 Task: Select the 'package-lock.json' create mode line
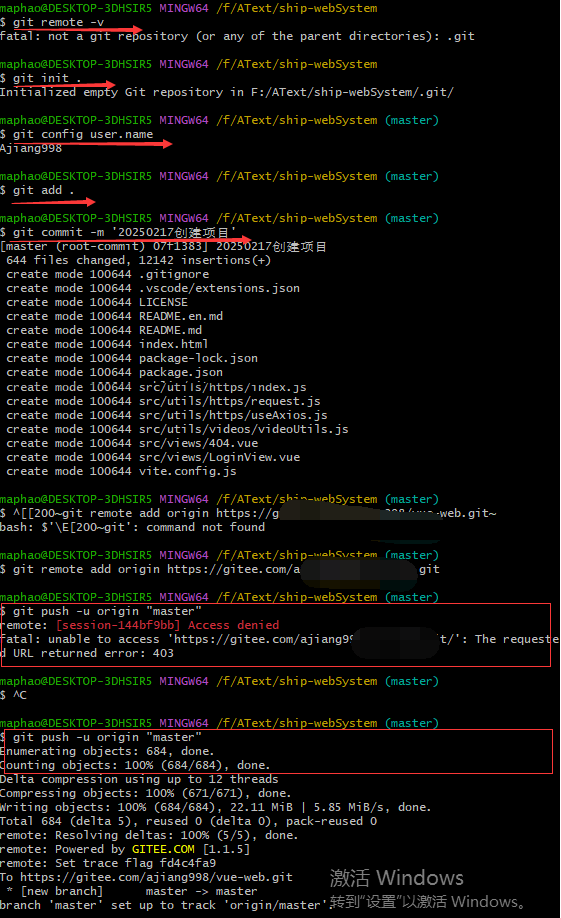(132, 358)
